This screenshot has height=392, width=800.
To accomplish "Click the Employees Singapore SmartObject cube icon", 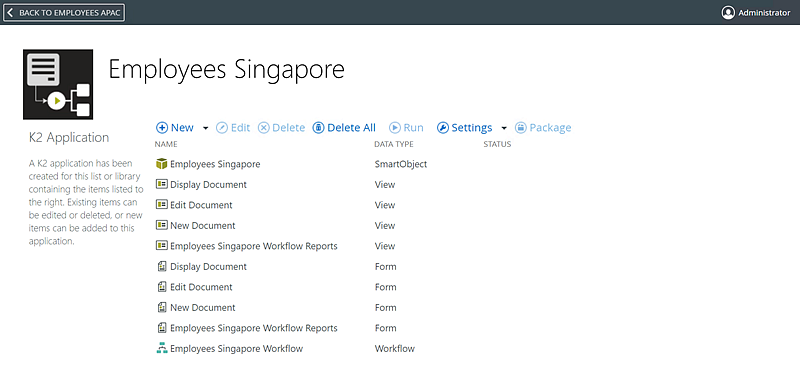I will coord(162,164).
